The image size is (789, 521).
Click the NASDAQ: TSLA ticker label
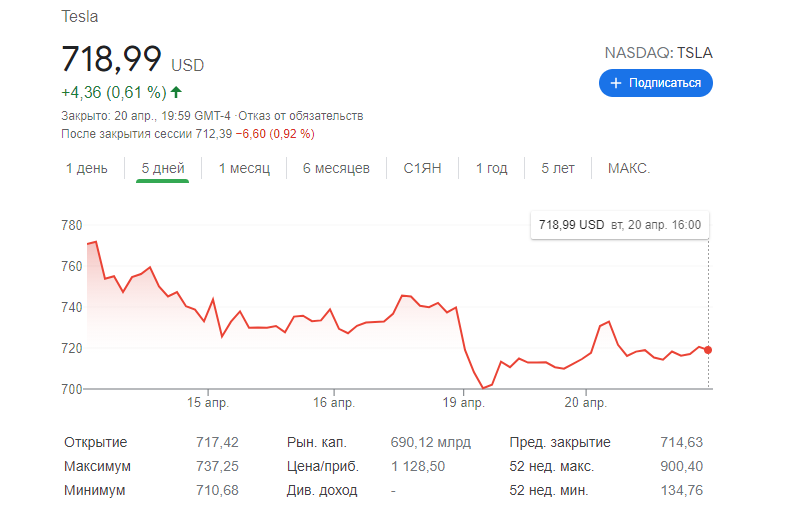click(658, 53)
